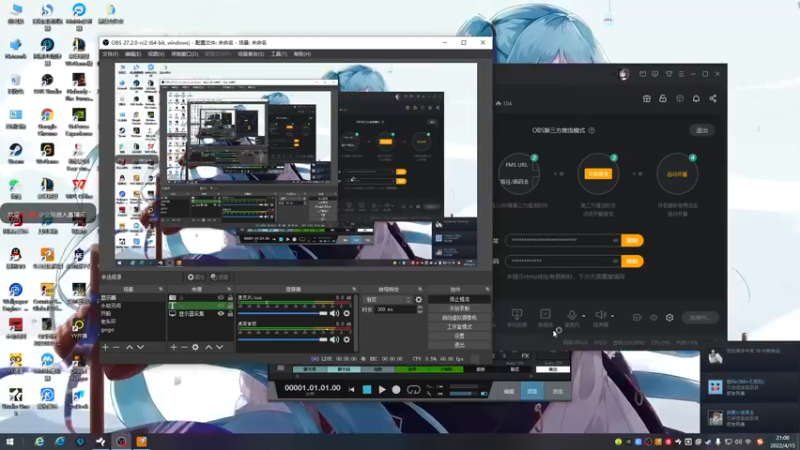Move the scene down with the arrow icon
The width and height of the screenshot is (800, 450).
click(140, 347)
